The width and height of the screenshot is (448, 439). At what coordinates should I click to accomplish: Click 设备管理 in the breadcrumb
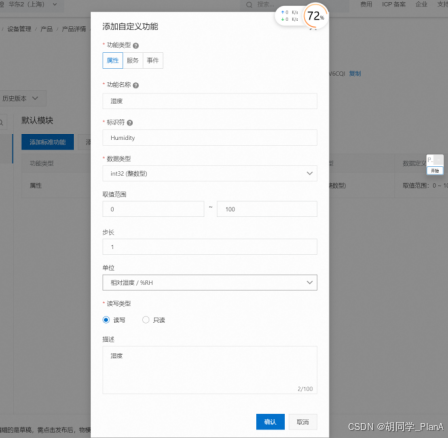19,29
